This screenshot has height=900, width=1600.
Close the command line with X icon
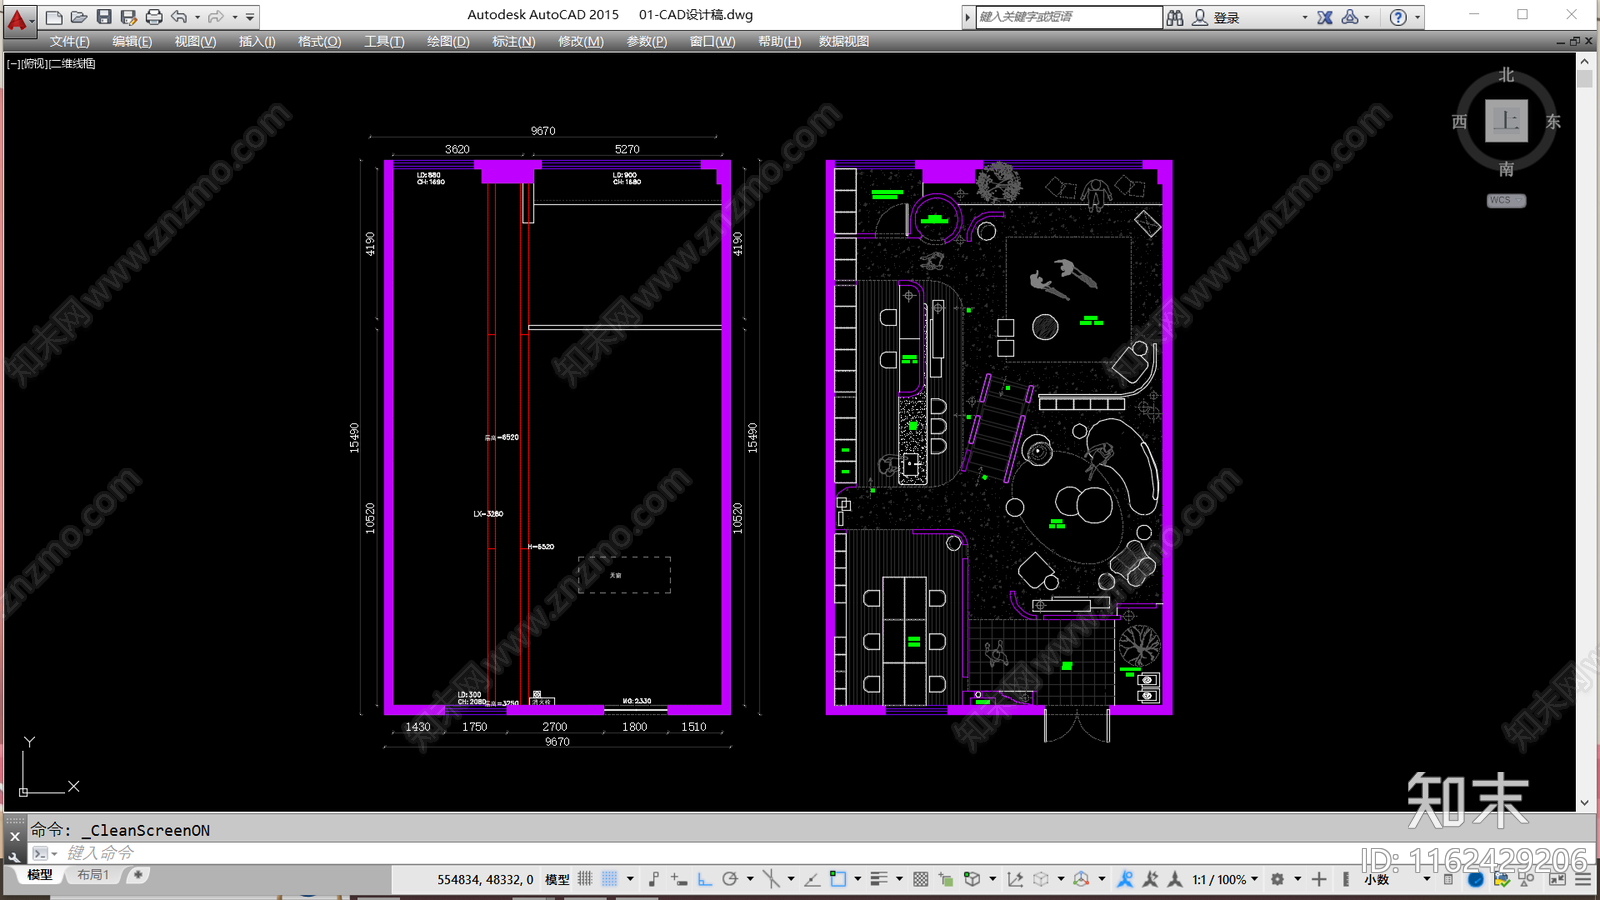[x=14, y=837]
